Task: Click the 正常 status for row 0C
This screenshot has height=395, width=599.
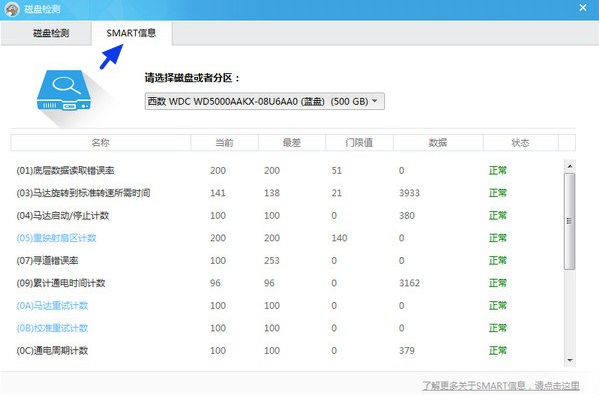Action: (x=498, y=351)
